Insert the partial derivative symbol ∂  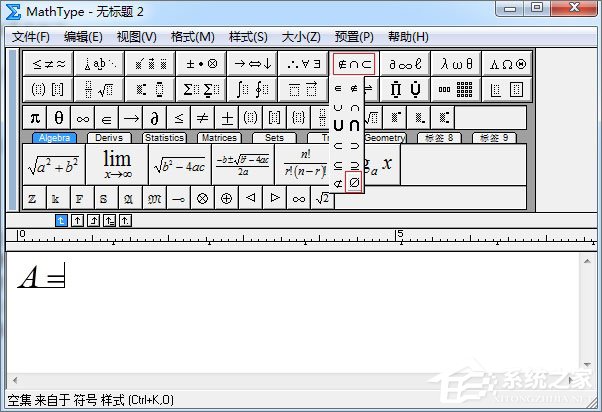(x=154, y=118)
